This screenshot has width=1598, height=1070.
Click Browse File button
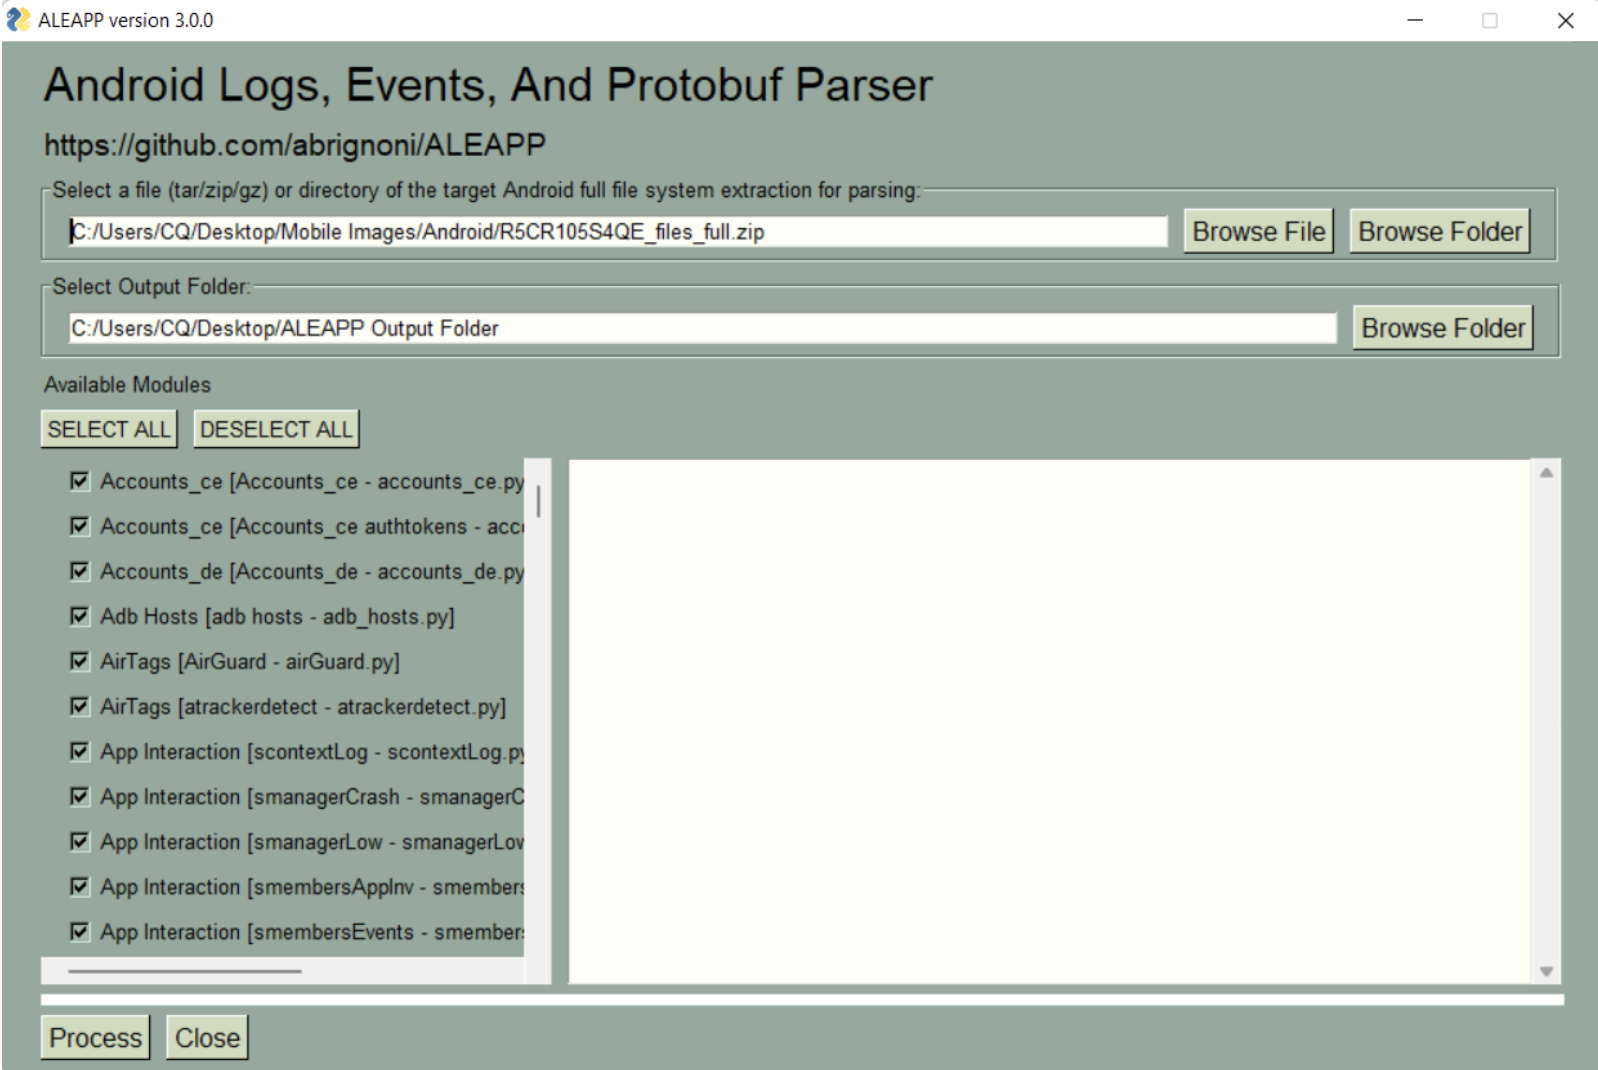tap(1258, 231)
